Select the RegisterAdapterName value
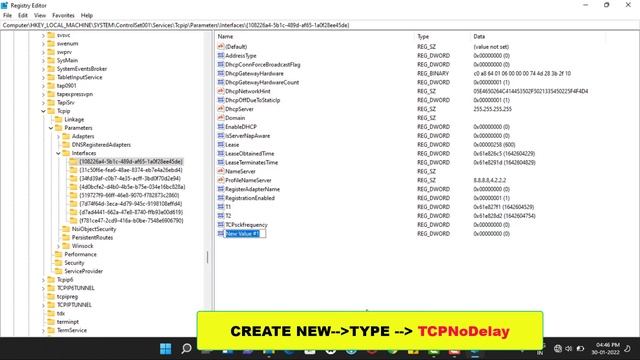 pyautogui.click(x=252, y=189)
